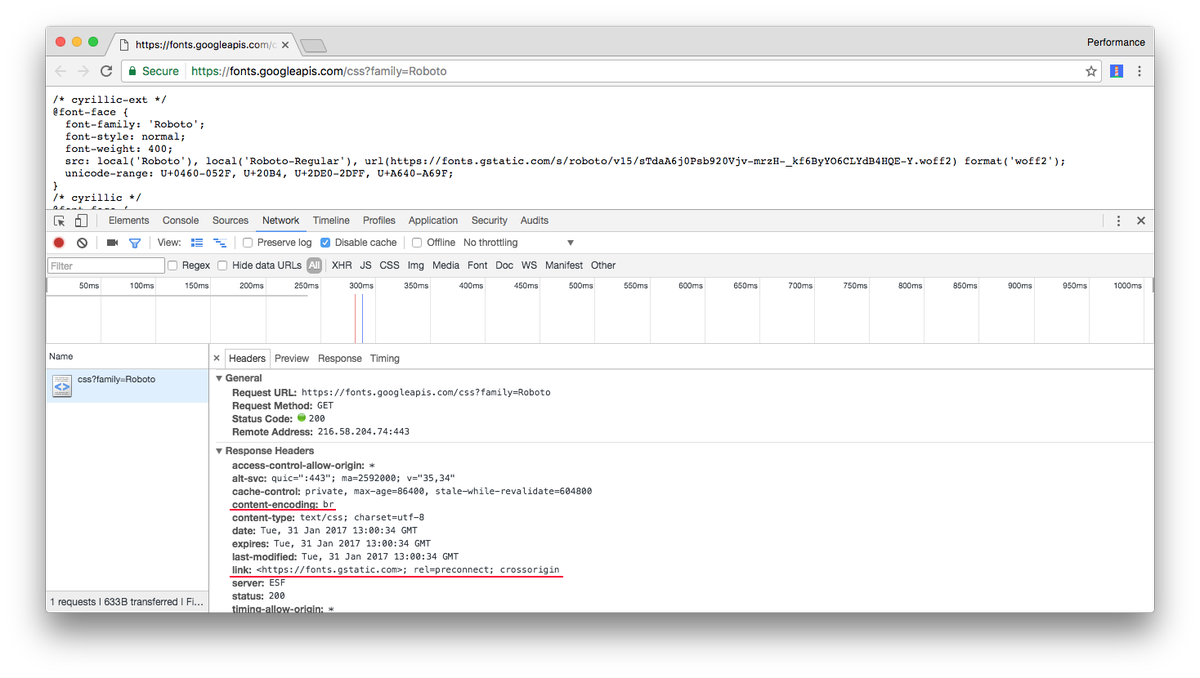
Task: Clear the network log
Action: [x=82, y=243]
